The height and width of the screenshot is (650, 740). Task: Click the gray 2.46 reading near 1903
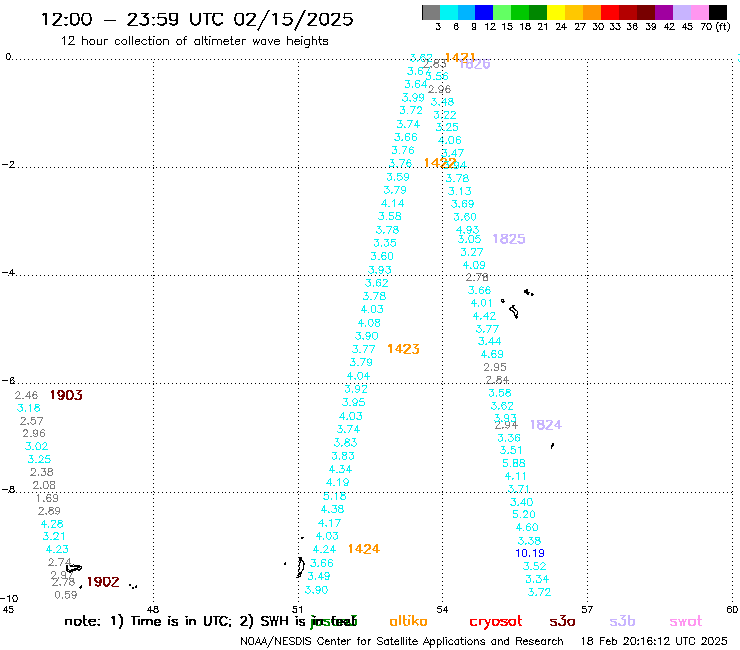coord(26,395)
